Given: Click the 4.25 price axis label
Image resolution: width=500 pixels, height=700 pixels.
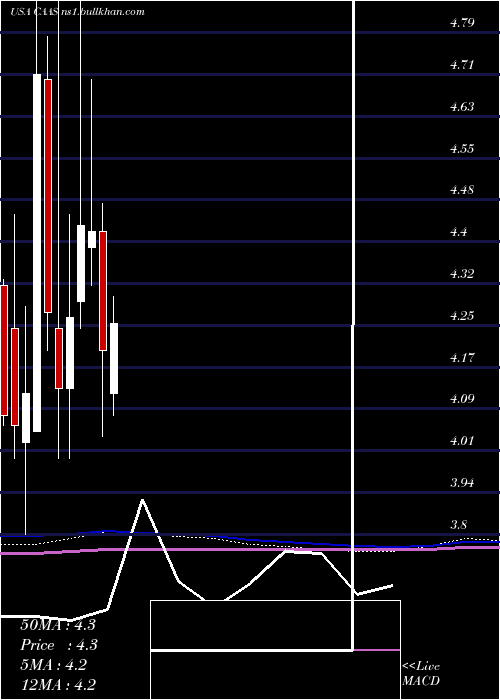Looking at the screenshot, I should click(462, 316).
